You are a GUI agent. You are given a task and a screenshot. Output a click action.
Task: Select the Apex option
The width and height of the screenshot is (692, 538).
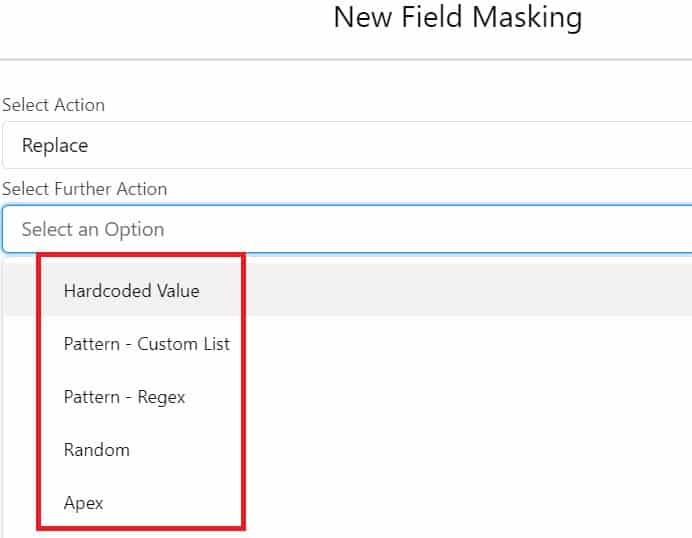83,503
